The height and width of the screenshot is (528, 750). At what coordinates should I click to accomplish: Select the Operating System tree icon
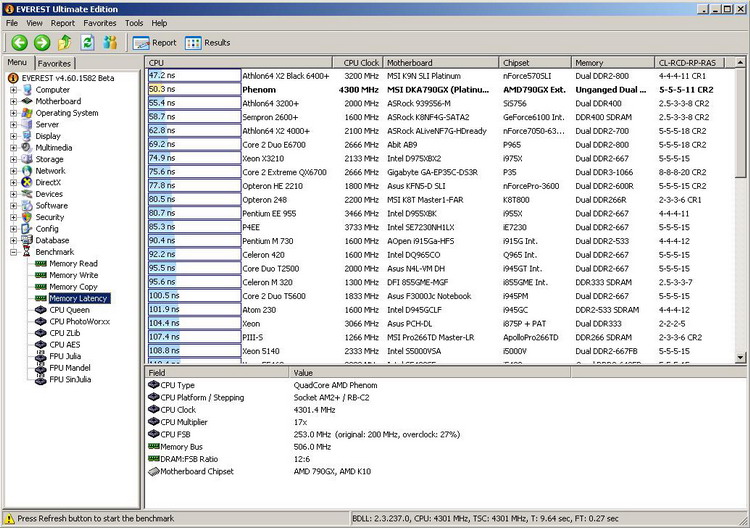coord(27,113)
